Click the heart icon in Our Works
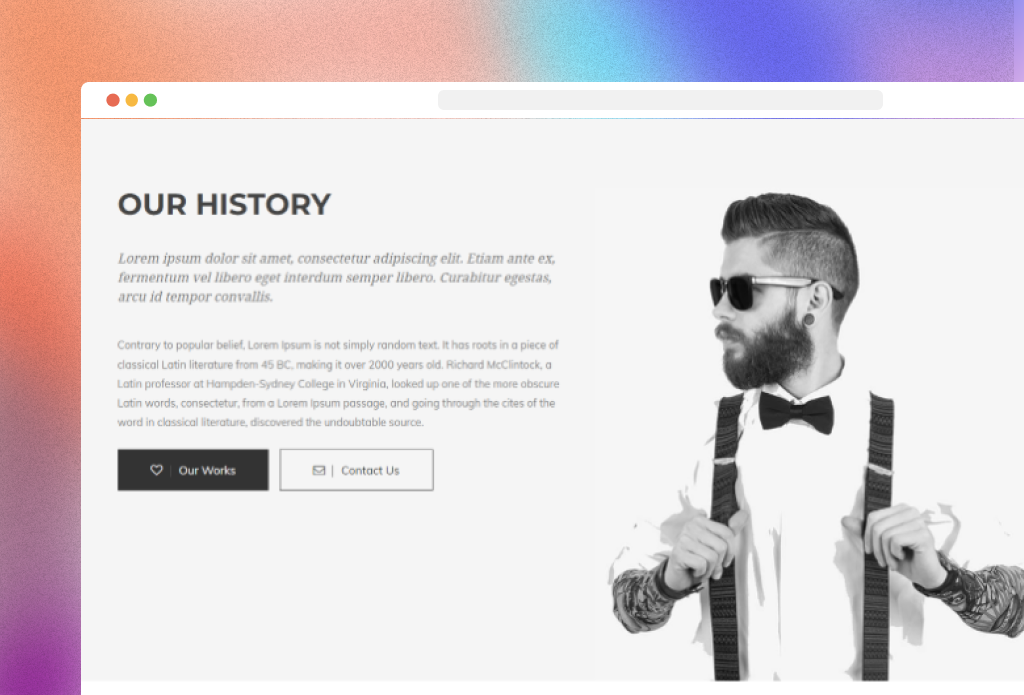 (x=156, y=470)
